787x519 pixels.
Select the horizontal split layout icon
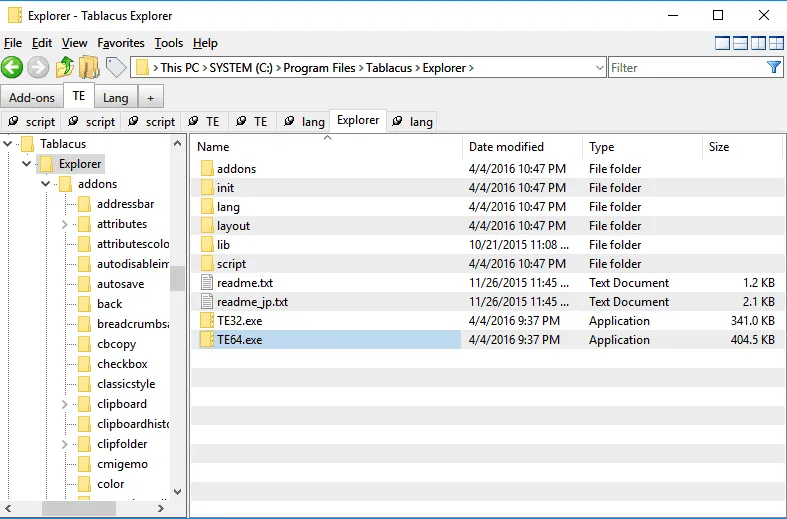pos(741,43)
